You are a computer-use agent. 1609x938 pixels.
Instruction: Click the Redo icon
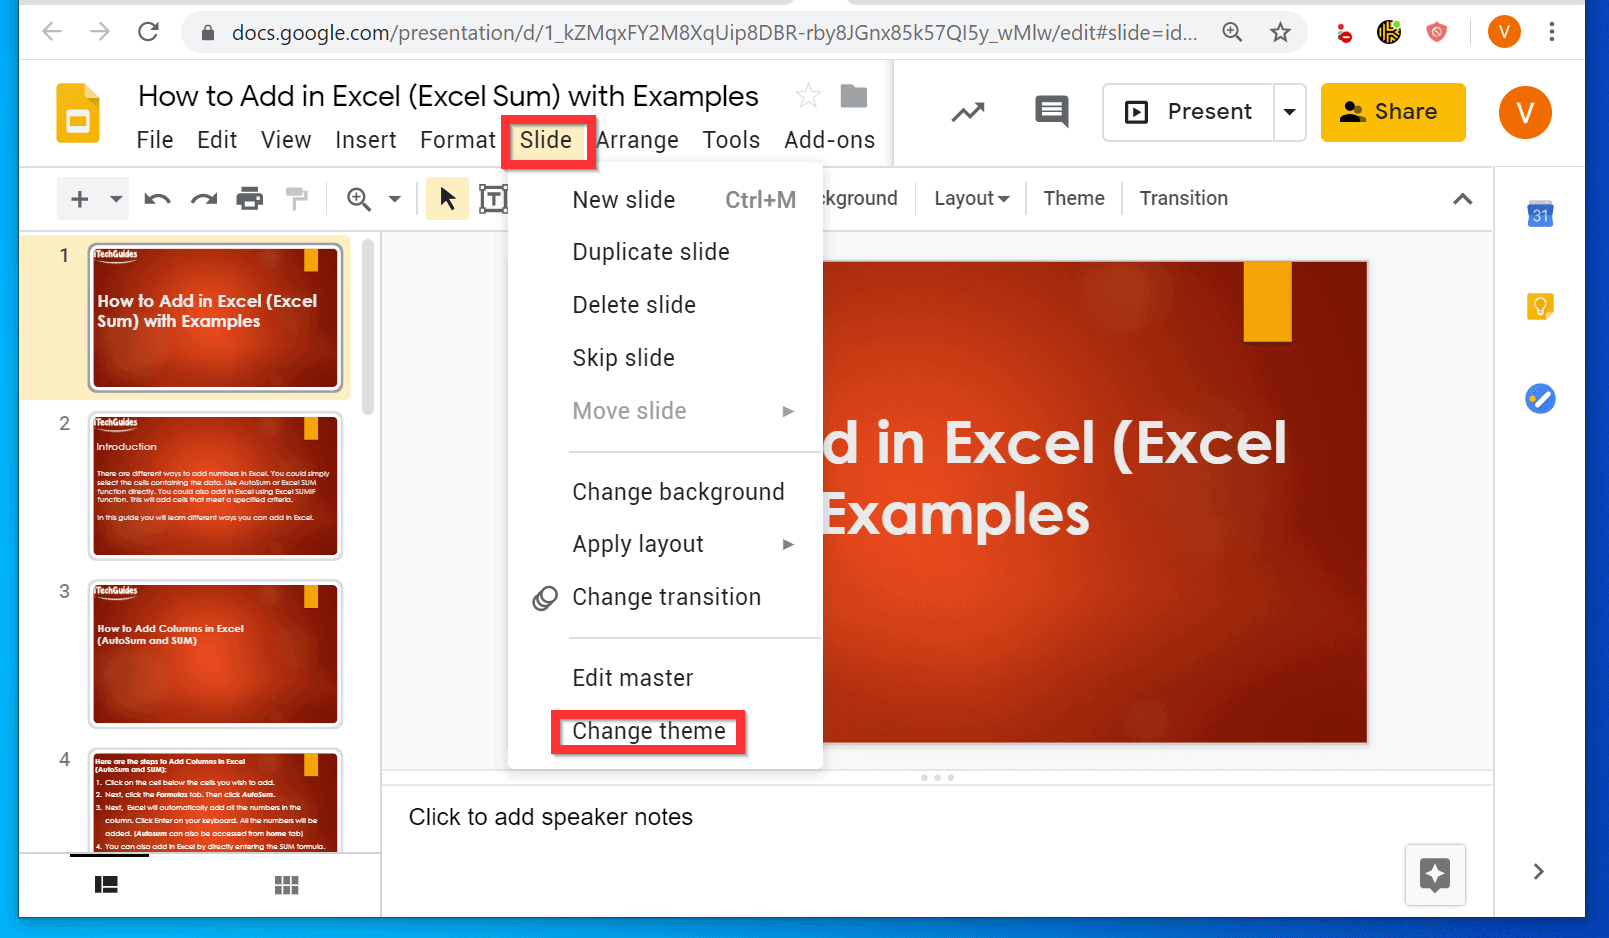[203, 198]
